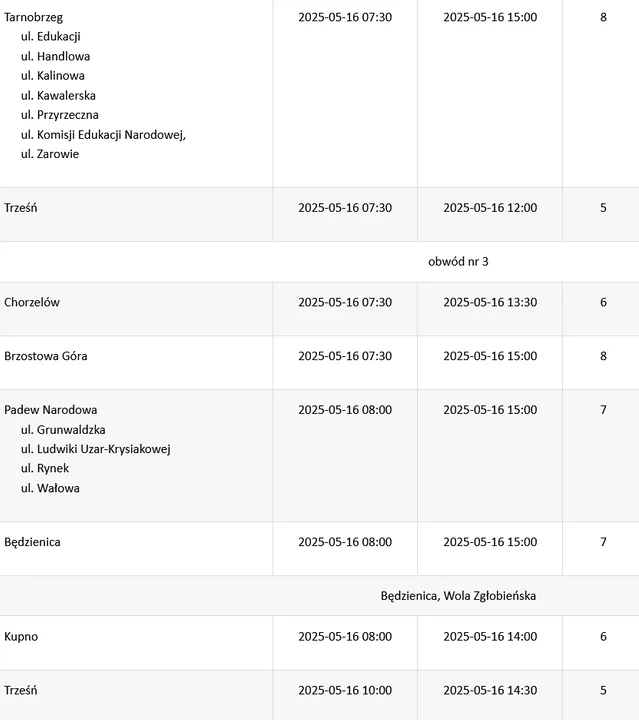Select the Padew Narodowa locality name
Viewport: 639px width, 720px height.
pos(50,410)
